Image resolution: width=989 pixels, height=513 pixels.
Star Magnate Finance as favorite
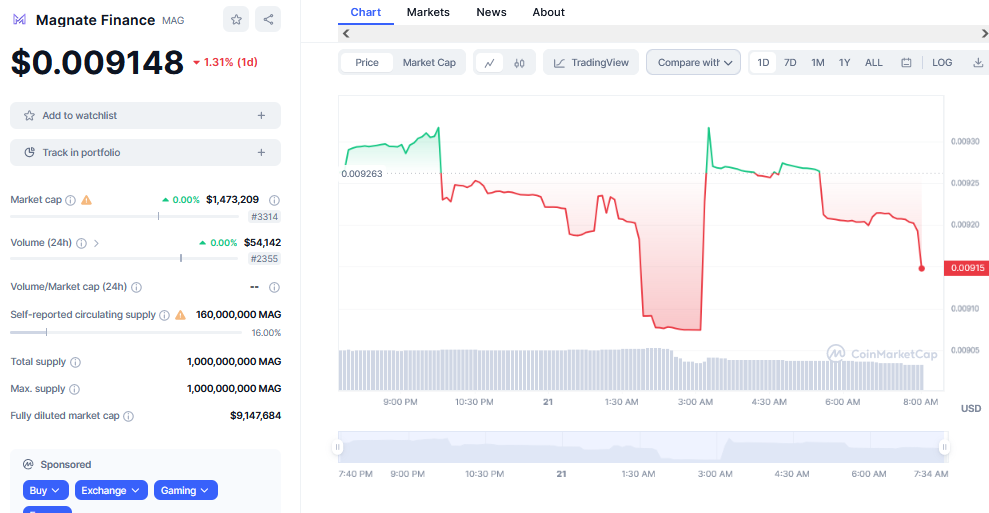[236, 20]
